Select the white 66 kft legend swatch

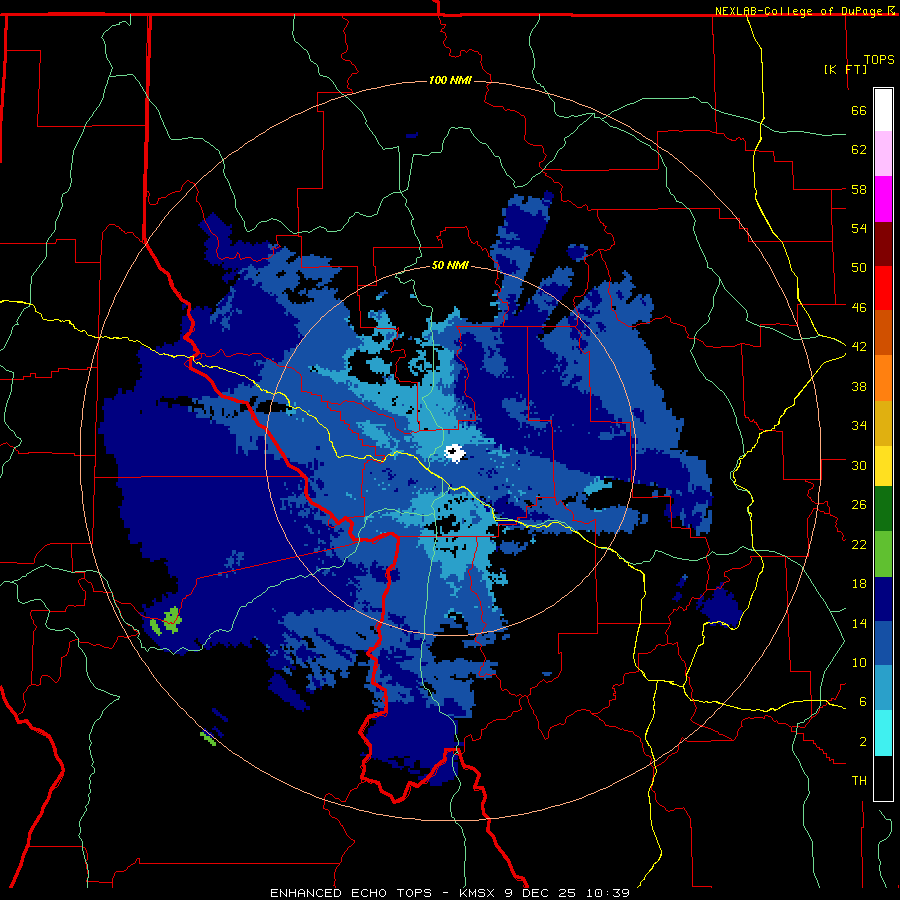883,110
